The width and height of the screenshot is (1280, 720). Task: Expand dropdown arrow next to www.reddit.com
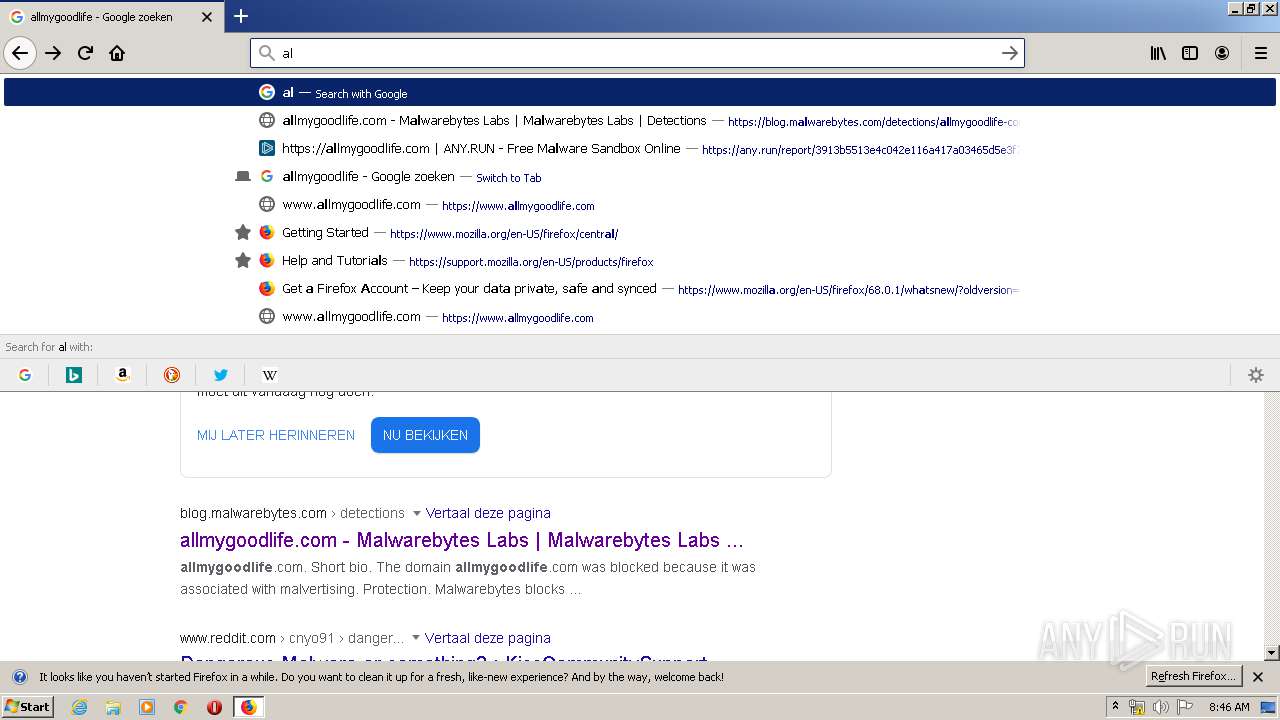point(415,638)
